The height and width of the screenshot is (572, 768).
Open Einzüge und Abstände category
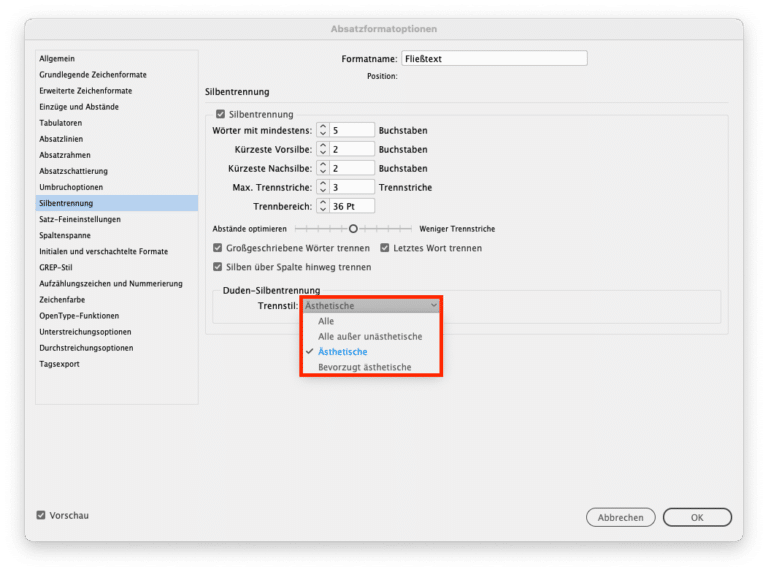click(117, 107)
